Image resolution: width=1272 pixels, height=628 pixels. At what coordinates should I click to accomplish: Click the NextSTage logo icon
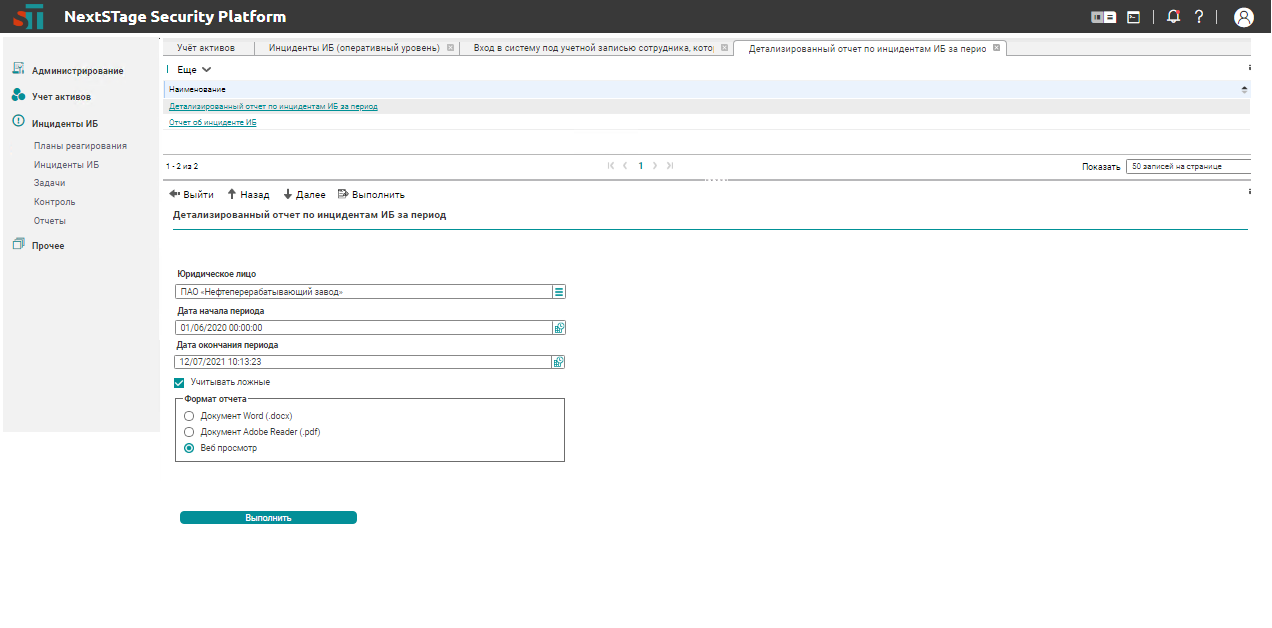click(28, 16)
